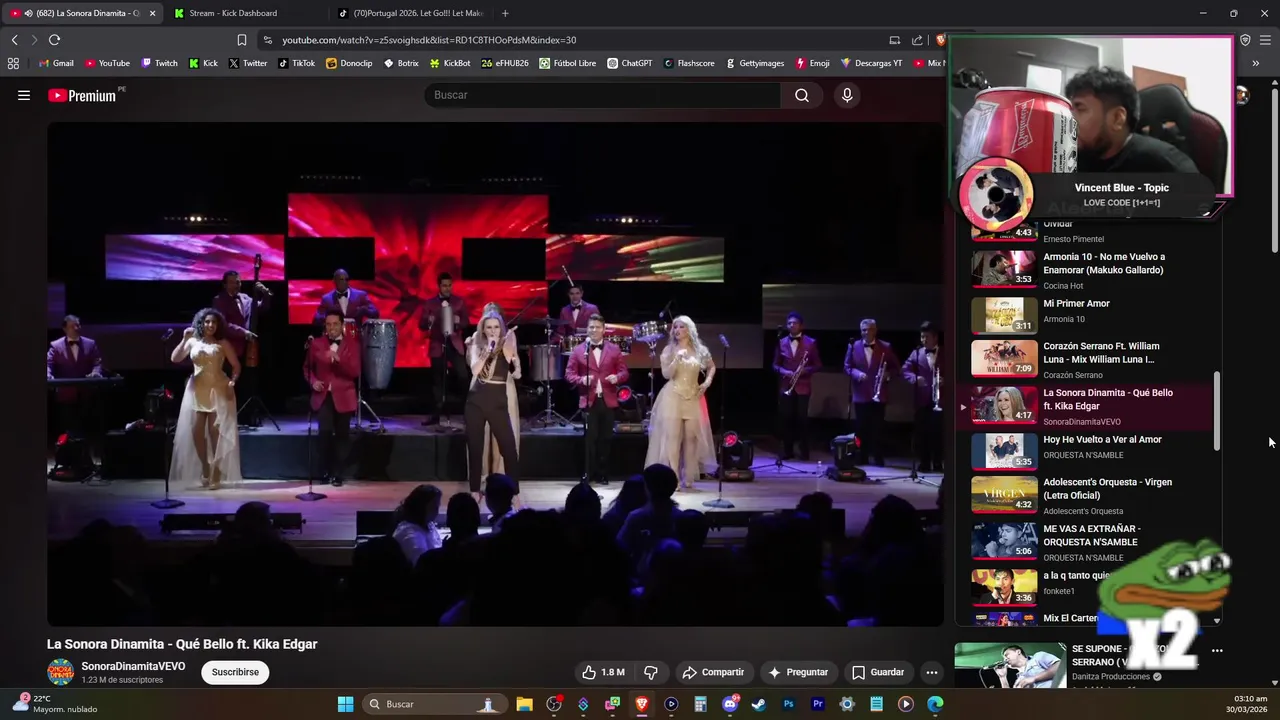
Task: Open Gmail bookmark
Action: (55, 63)
